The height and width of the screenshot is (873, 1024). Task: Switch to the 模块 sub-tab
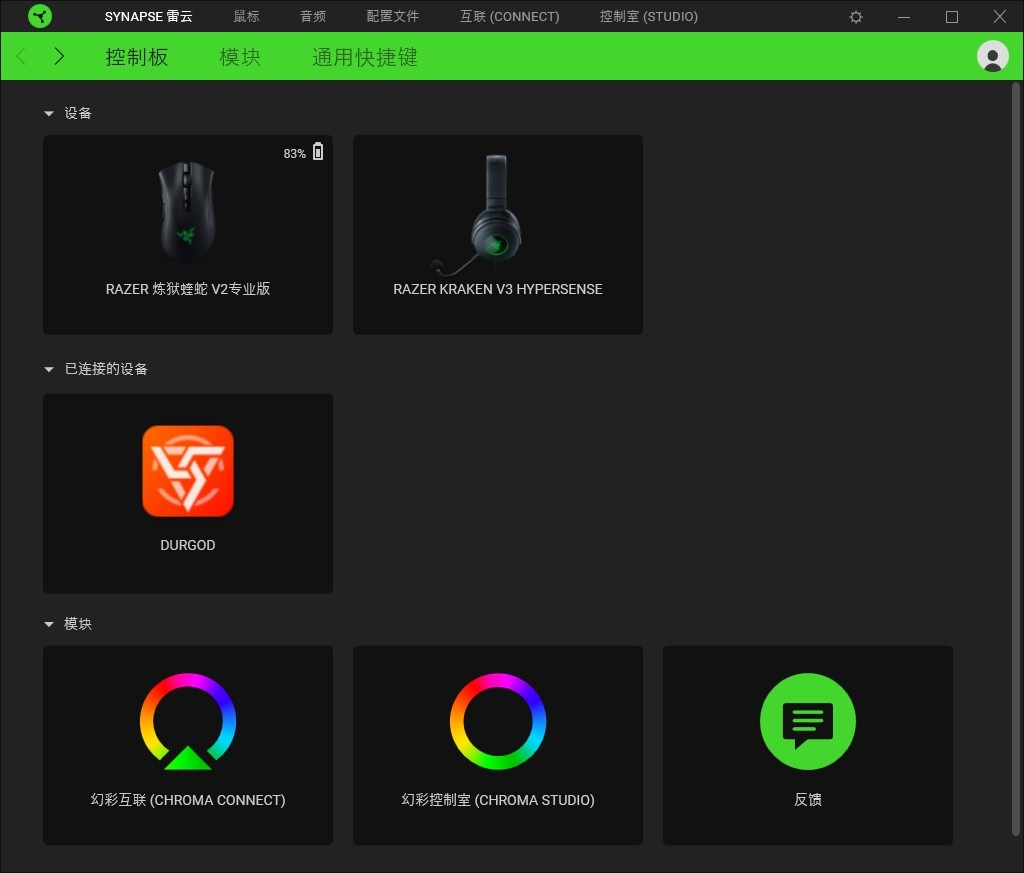point(240,57)
